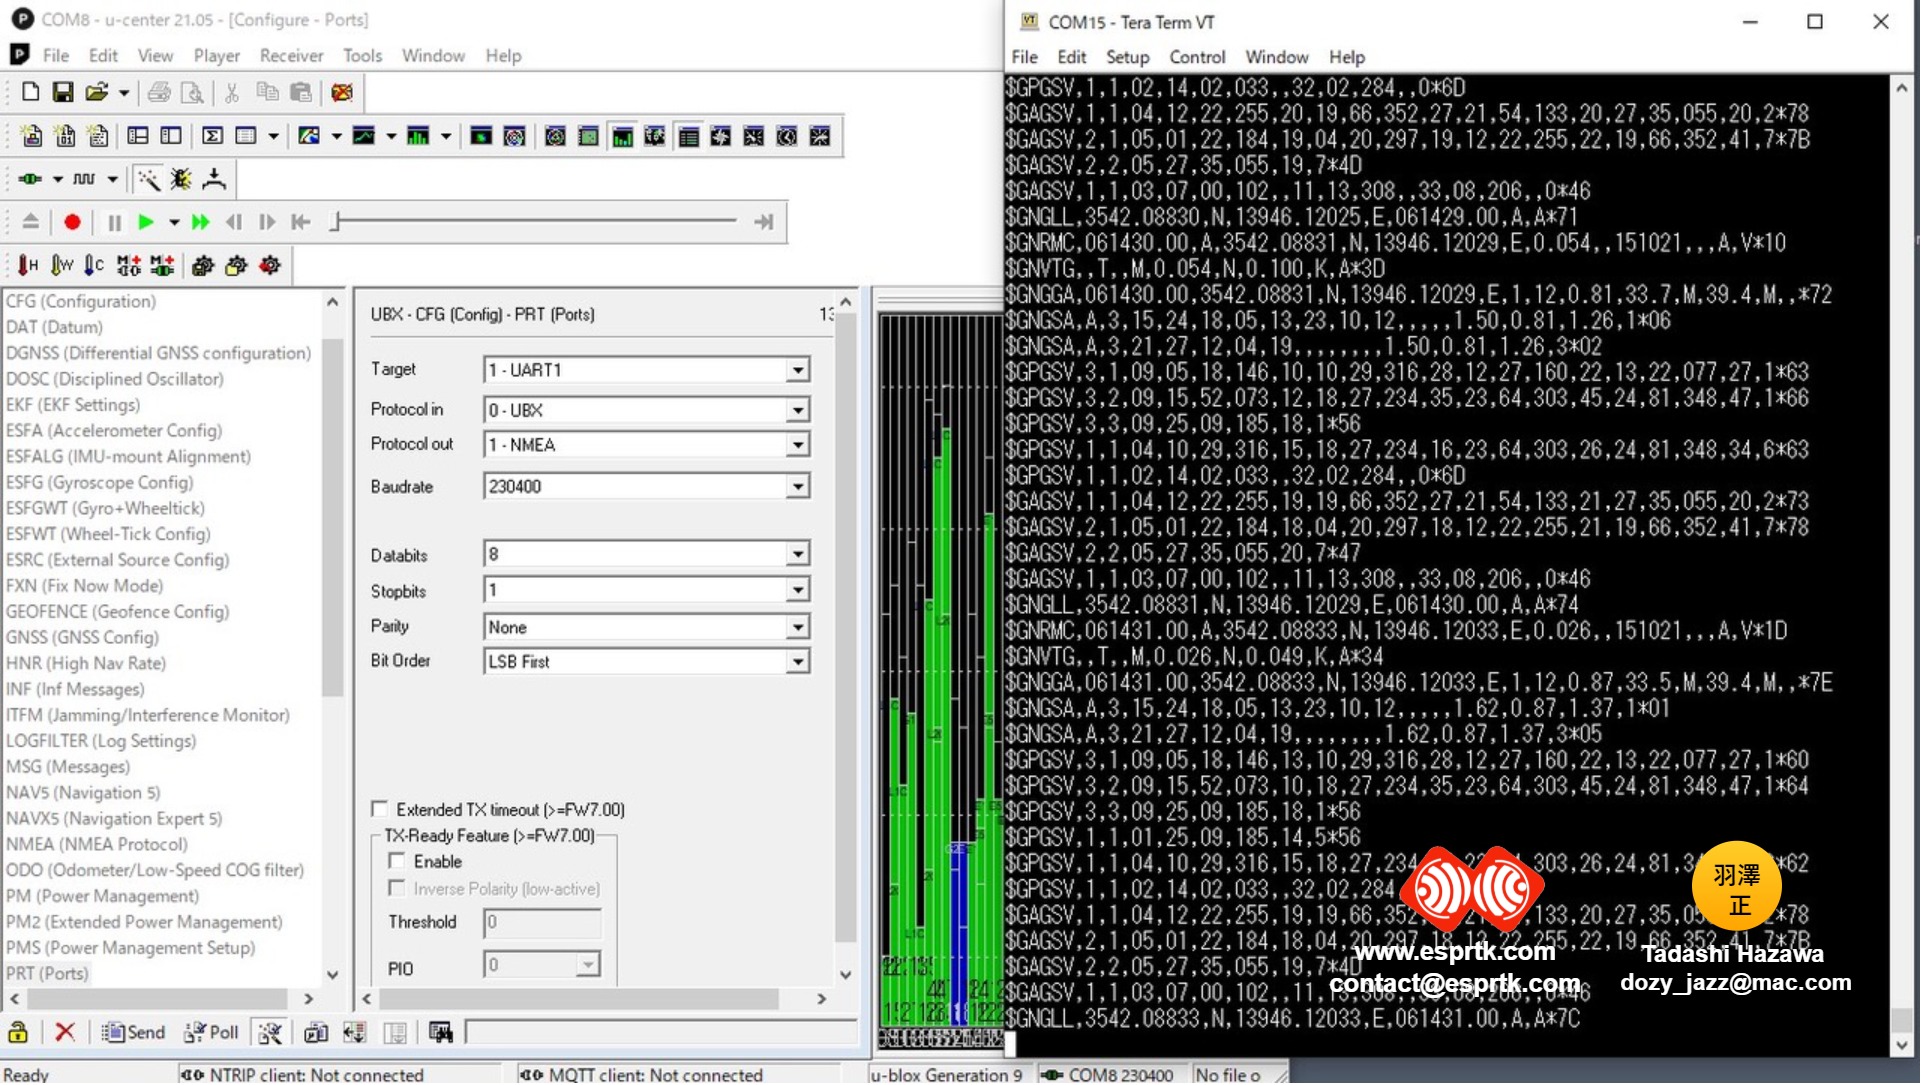The width and height of the screenshot is (1922, 1085).
Task: Open Tera Term Setup menu
Action: (1127, 57)
